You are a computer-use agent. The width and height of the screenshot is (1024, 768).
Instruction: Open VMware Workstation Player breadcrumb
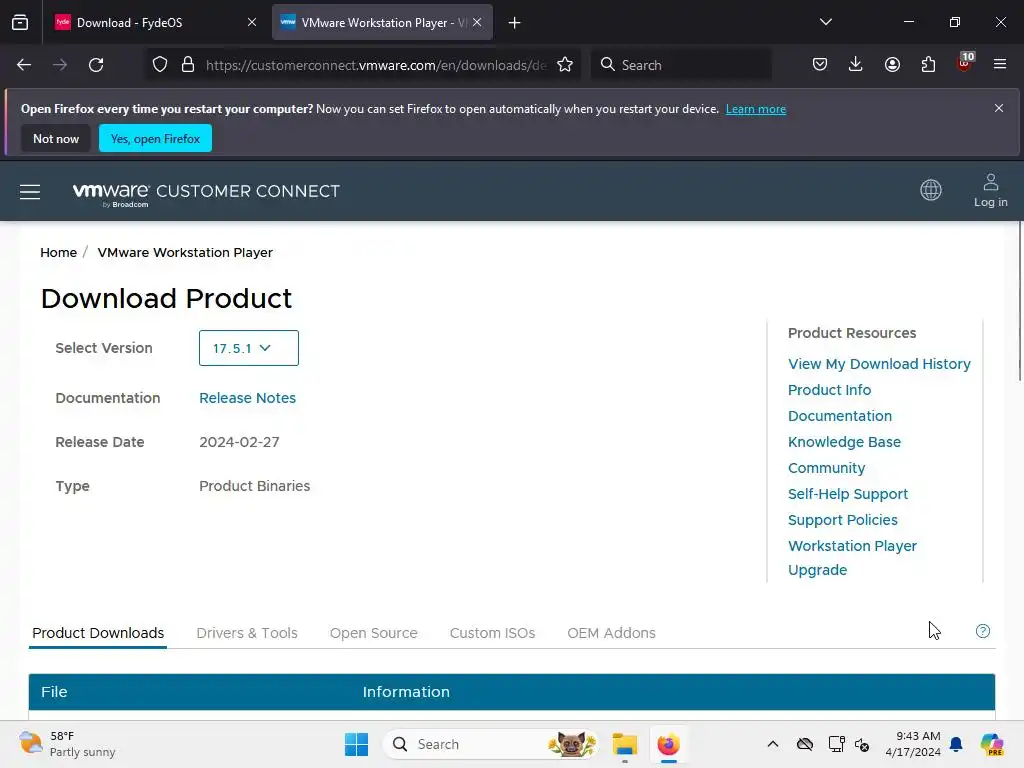coord(185,253)
